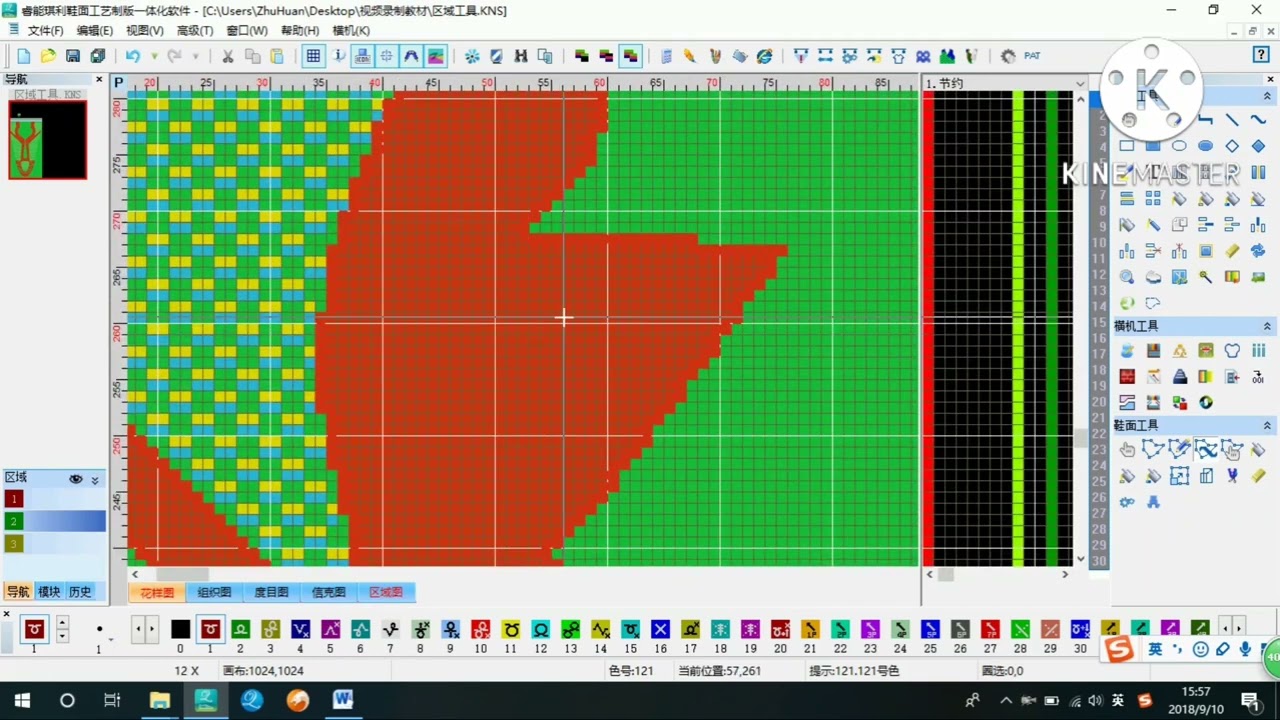Click the gear settings toolbar icon
This screenshot has height=720, width=1280.
pyautogui.click(x=1008, y=56)
